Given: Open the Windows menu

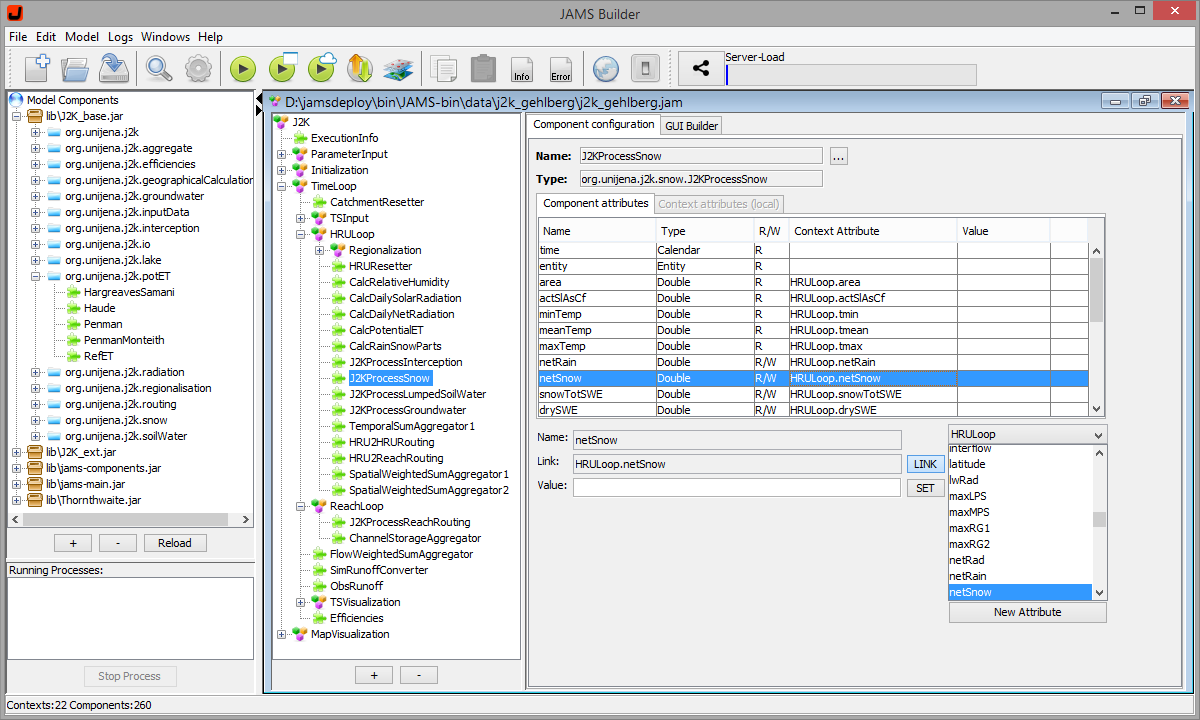Looking at the screenshot, I should [x=165, y=37].
